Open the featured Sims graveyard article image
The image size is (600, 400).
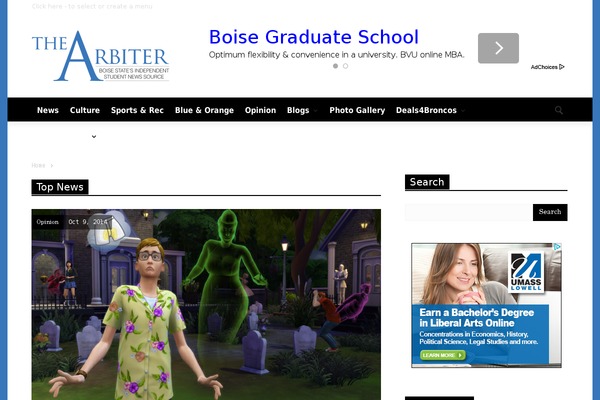pyautogui.click(x=206, y=304)
